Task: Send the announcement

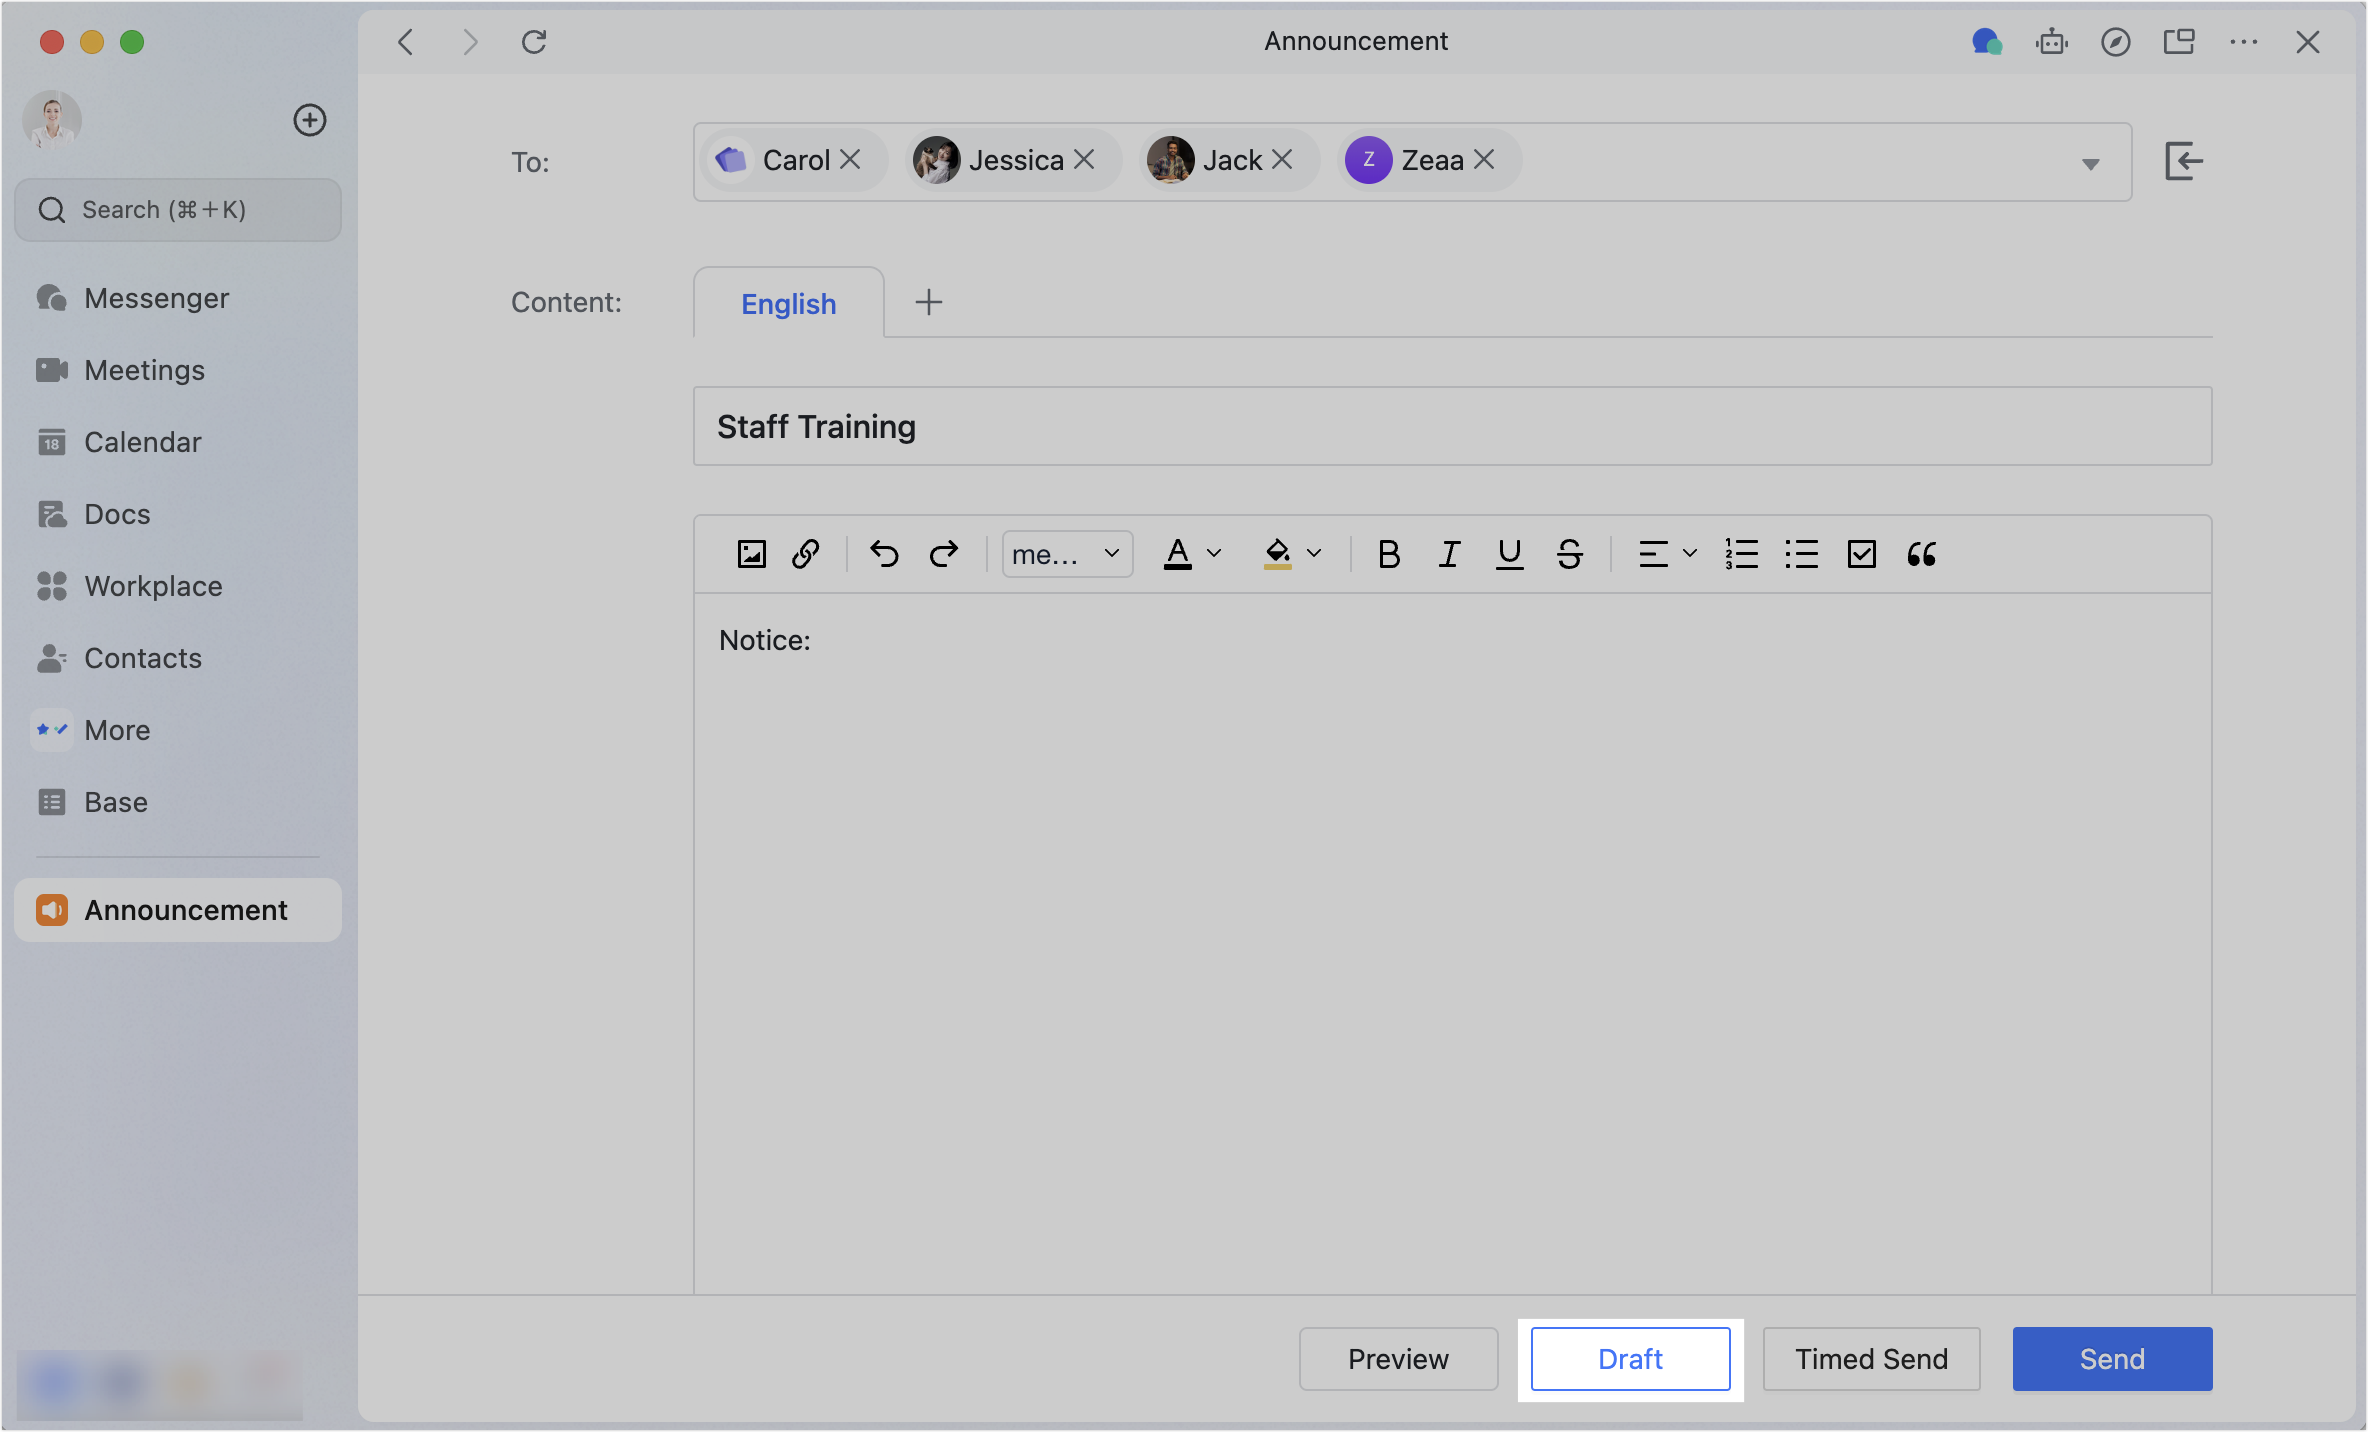Action: tap(2112, 1359)
